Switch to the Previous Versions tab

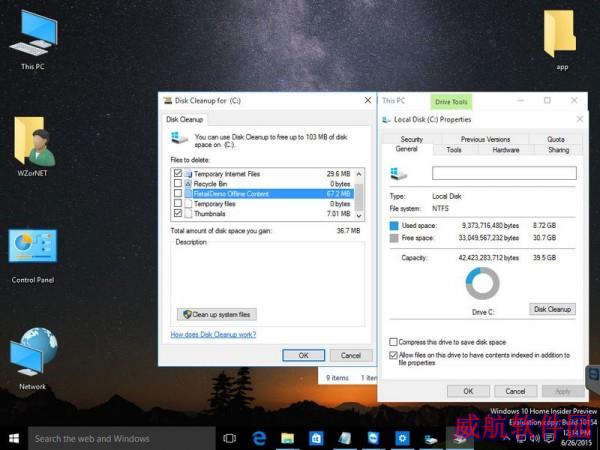485,139
